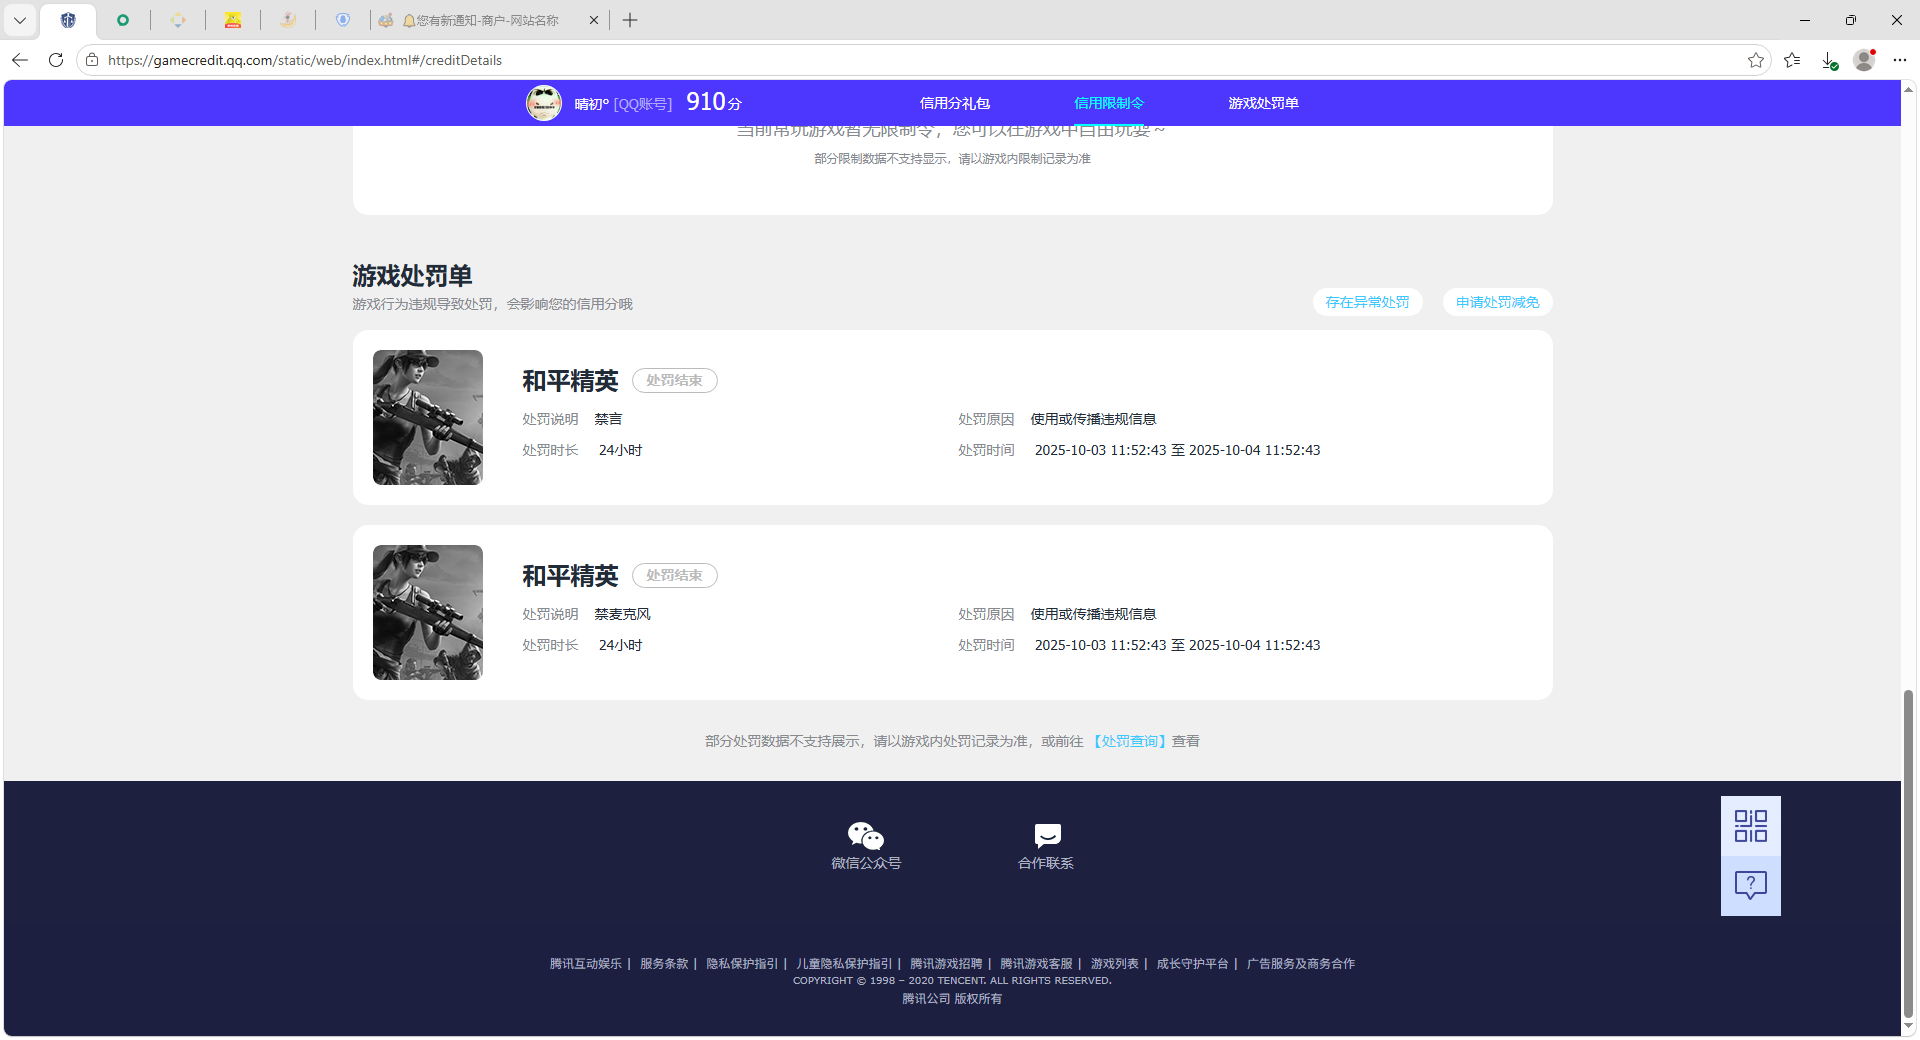Screen dimensions: 1920x1040
Task: Open a new browser tab
Action: tap(630, 20)
